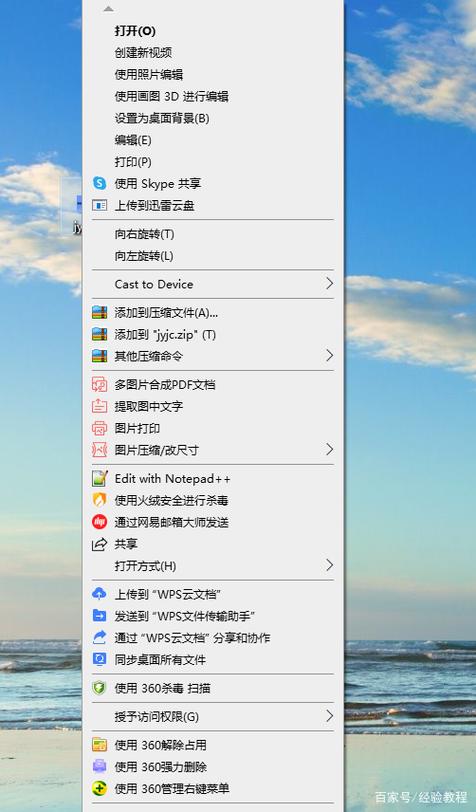Click the Cast to Device label
This screenshot has height=812, width=476.
pos(154,284)
